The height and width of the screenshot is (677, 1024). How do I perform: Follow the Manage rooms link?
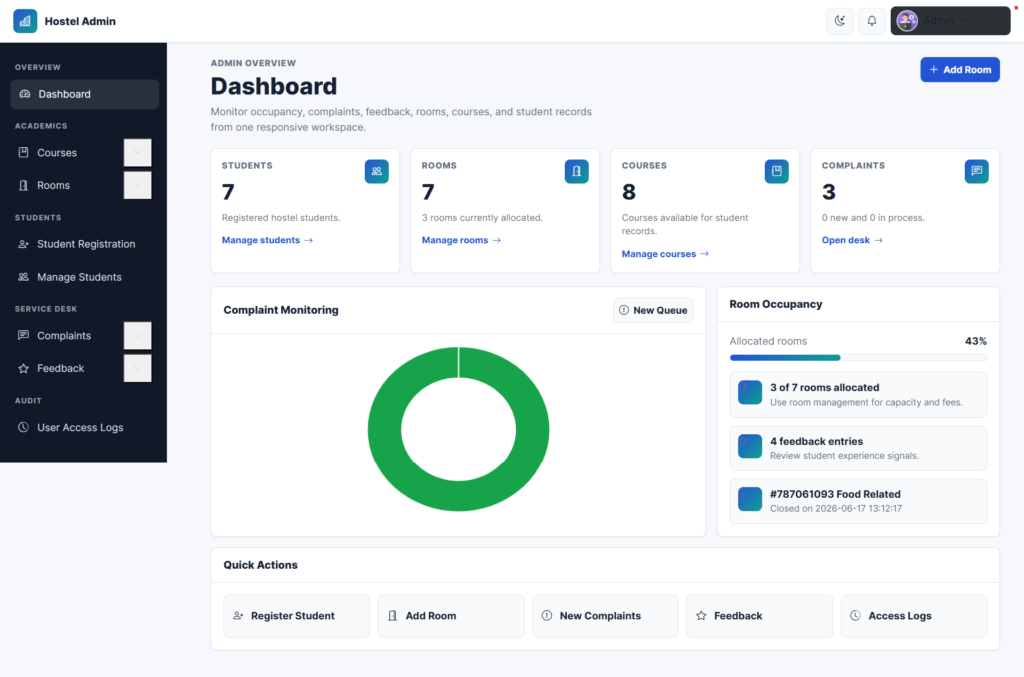point(461,240)
